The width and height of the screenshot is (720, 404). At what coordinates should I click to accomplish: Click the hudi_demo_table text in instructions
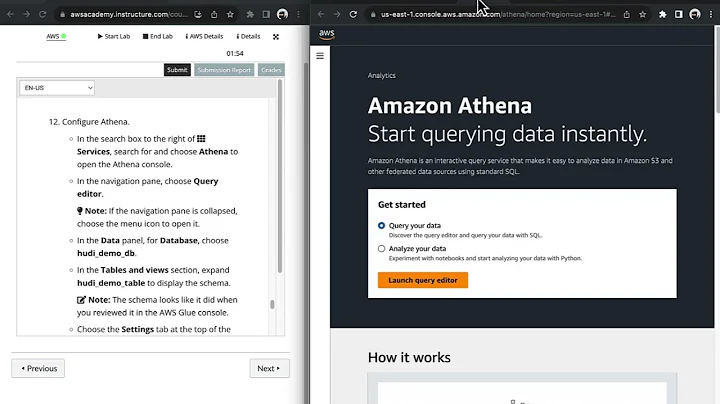pyautogui.click(x=111, y=283)
